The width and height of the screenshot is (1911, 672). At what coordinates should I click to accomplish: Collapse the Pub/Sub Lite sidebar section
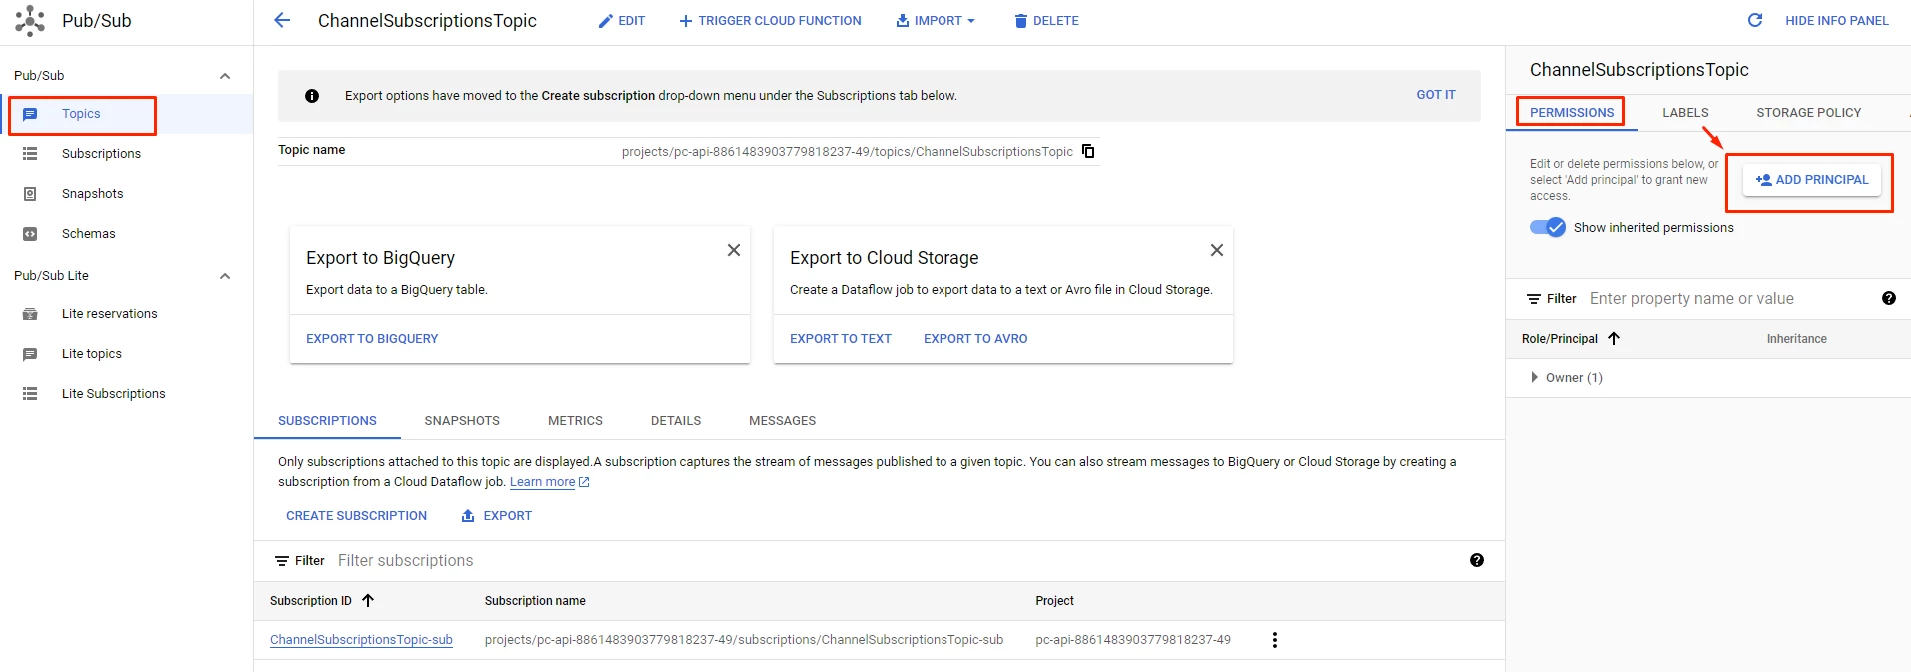225,276
